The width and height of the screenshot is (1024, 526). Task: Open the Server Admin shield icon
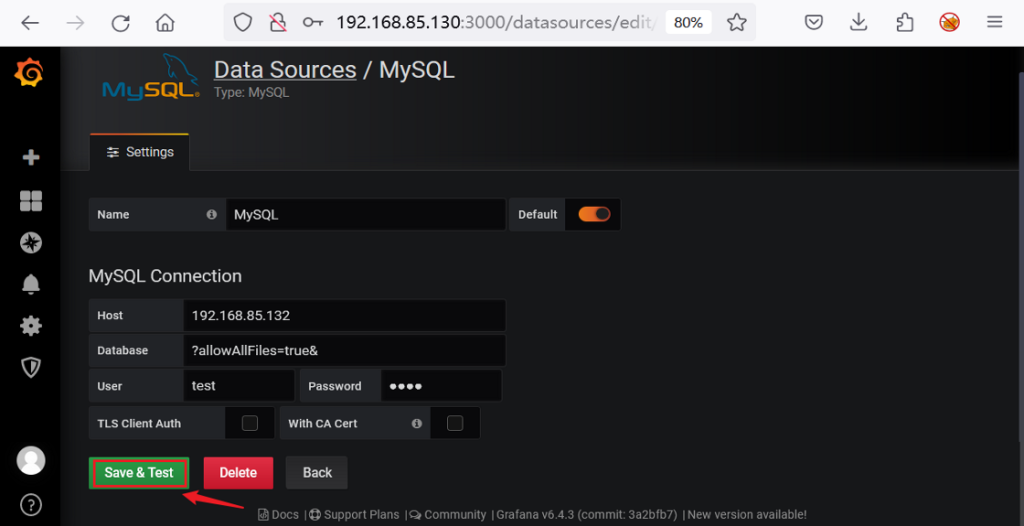tap(31, 367)
